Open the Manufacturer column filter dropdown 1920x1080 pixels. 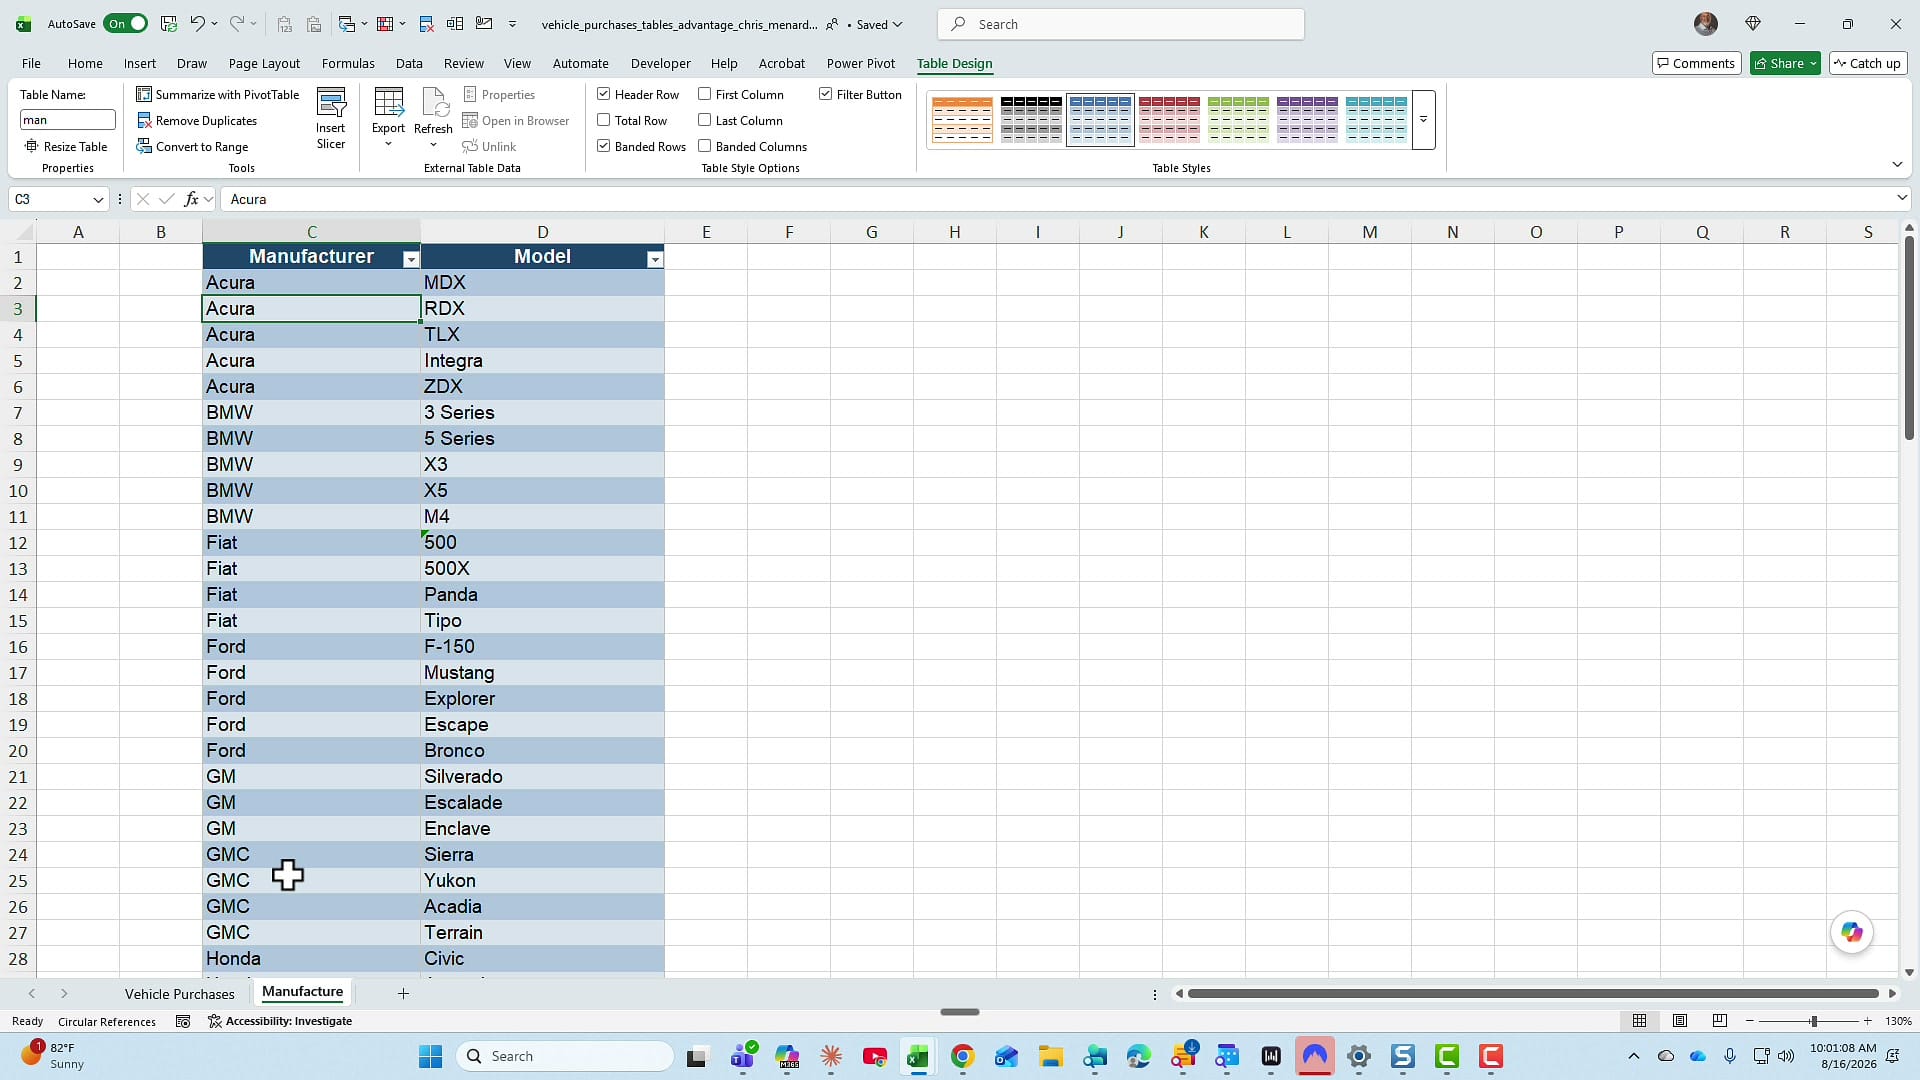pos(411,259)
